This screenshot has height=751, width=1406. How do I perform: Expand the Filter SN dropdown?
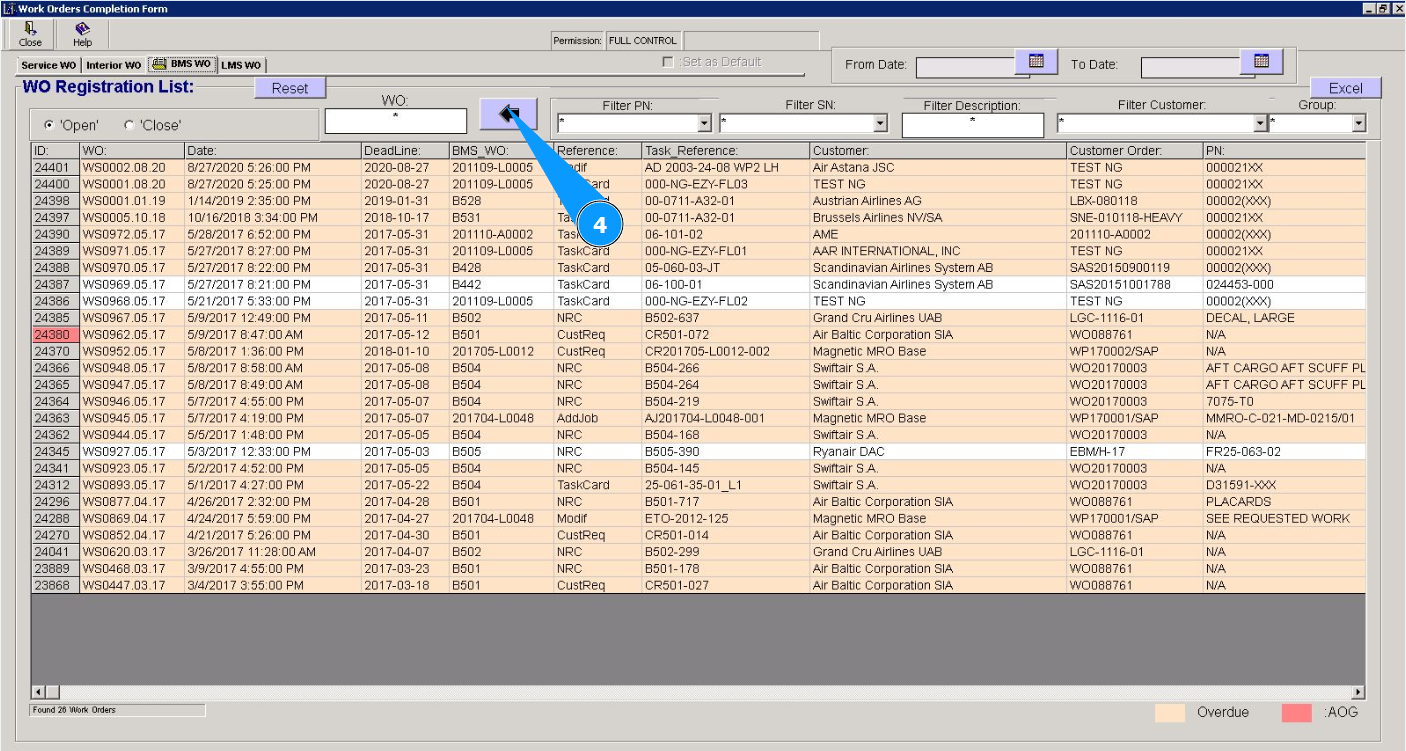880,124
